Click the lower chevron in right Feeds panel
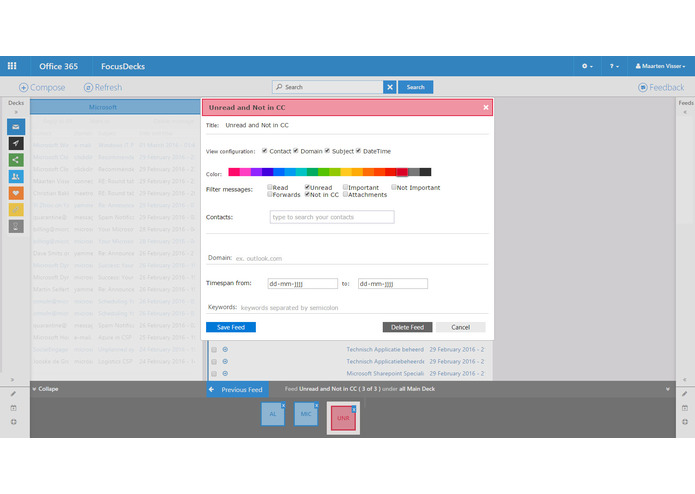This screenshot has width=695, height=494. point(685,380)
